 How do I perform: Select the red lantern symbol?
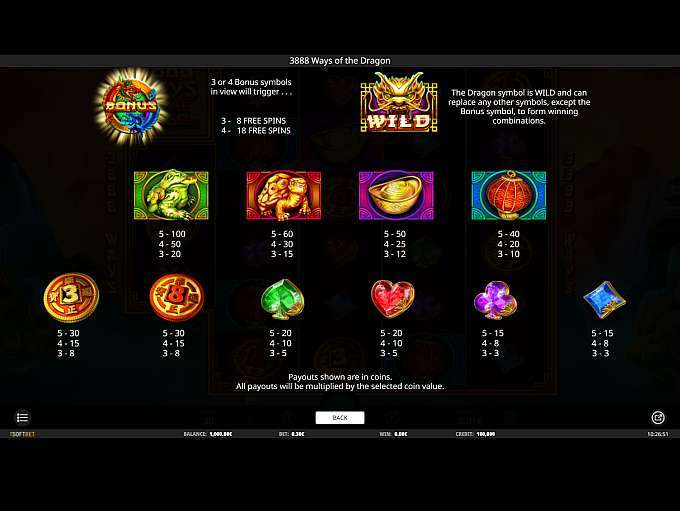509,195
